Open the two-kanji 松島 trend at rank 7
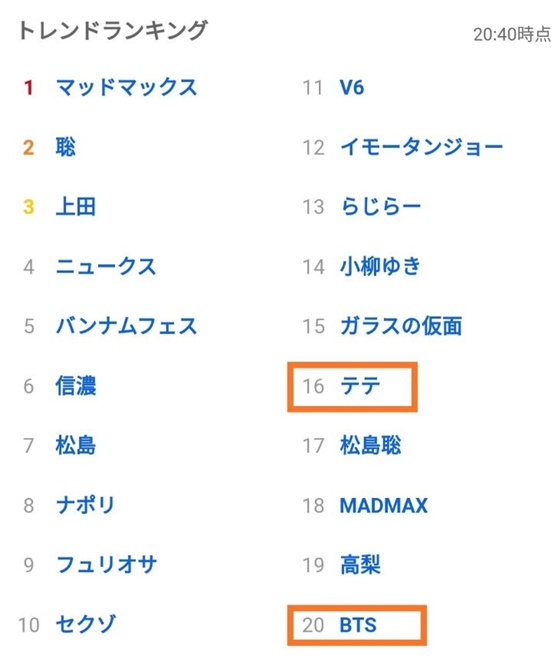 point(75,446)
